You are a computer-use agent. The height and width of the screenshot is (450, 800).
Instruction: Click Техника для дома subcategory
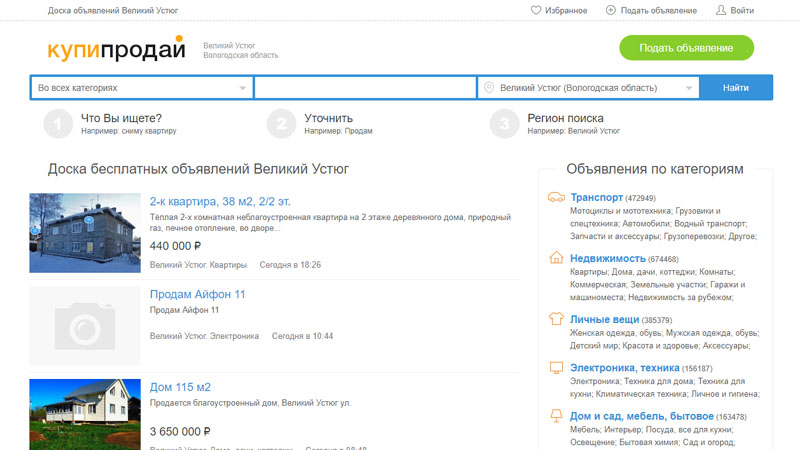659,381
